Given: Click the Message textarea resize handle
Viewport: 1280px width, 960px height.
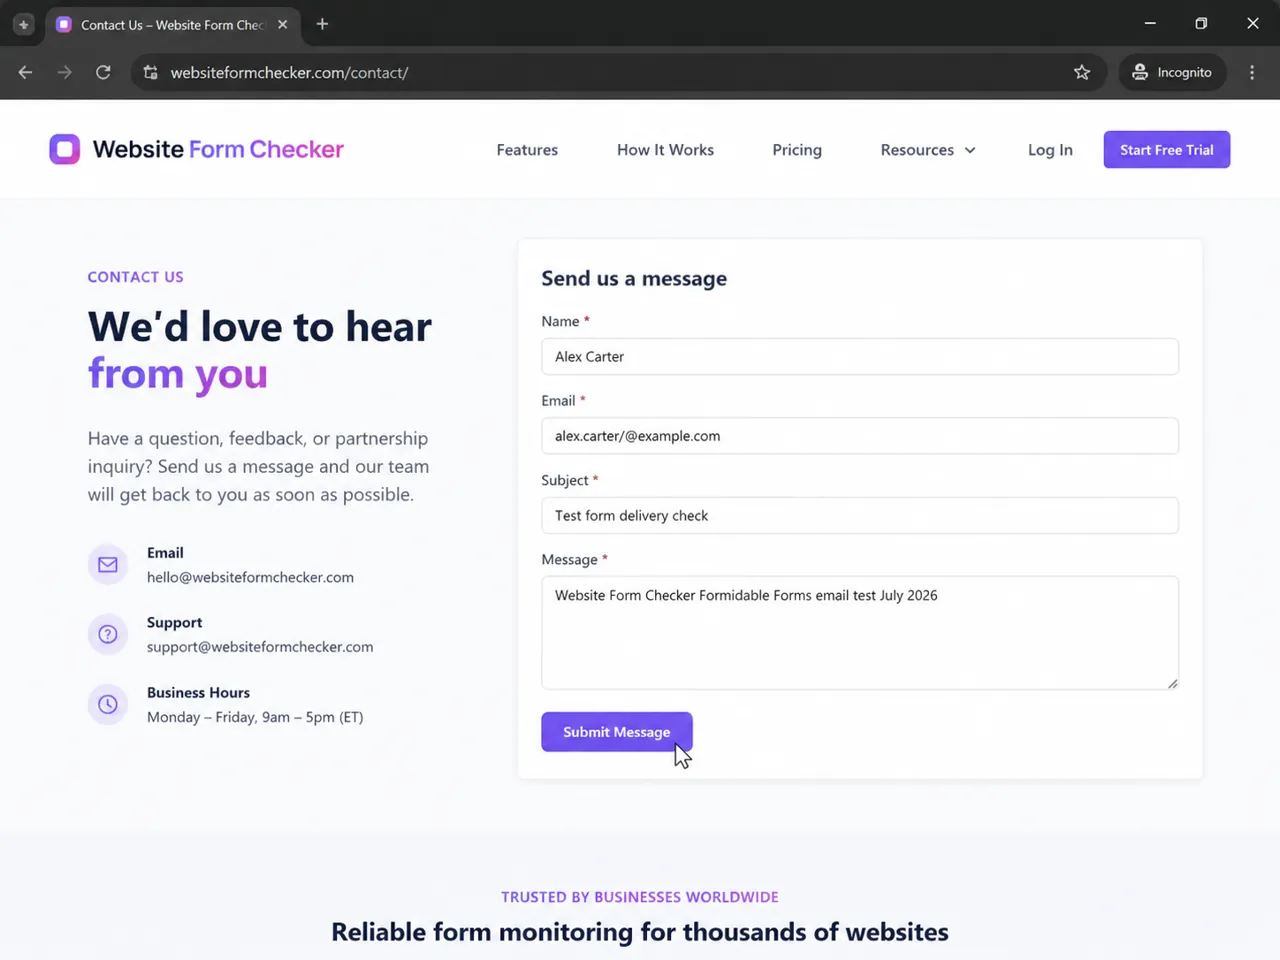Looking at the screenshot, I should click(x=1172, y=683).
